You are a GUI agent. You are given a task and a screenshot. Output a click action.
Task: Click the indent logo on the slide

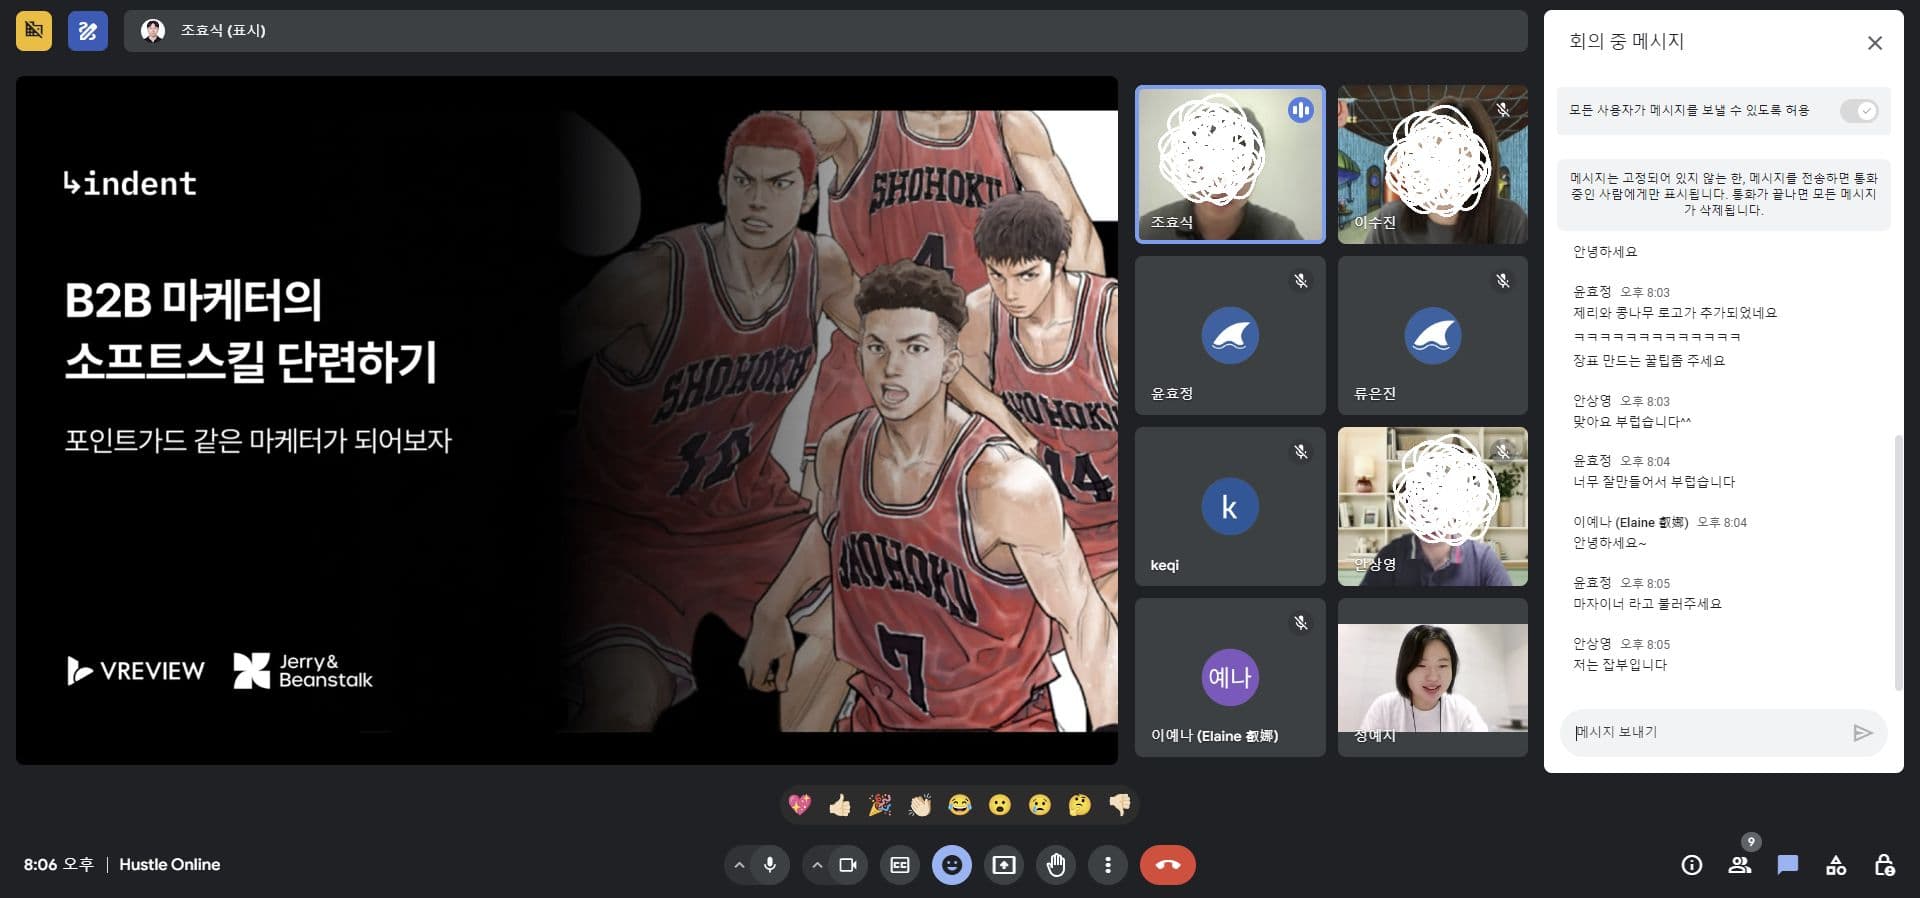[130, 183]
